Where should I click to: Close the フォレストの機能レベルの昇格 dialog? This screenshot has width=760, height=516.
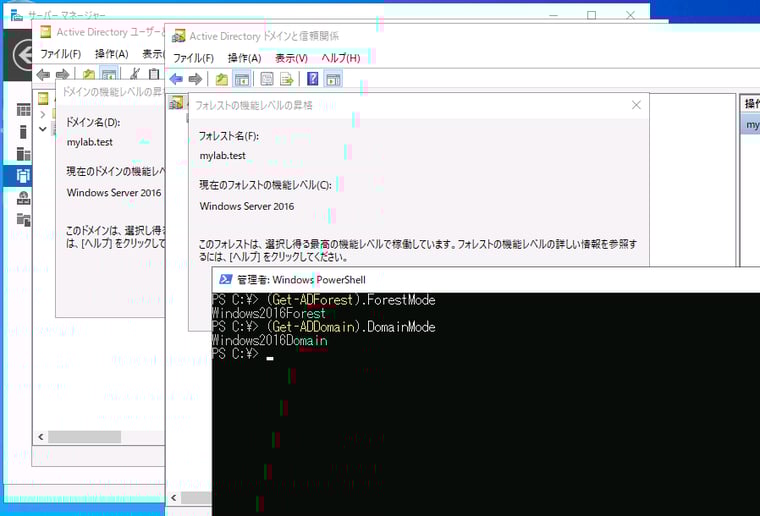pyautogui.click(x=636, y=105)
